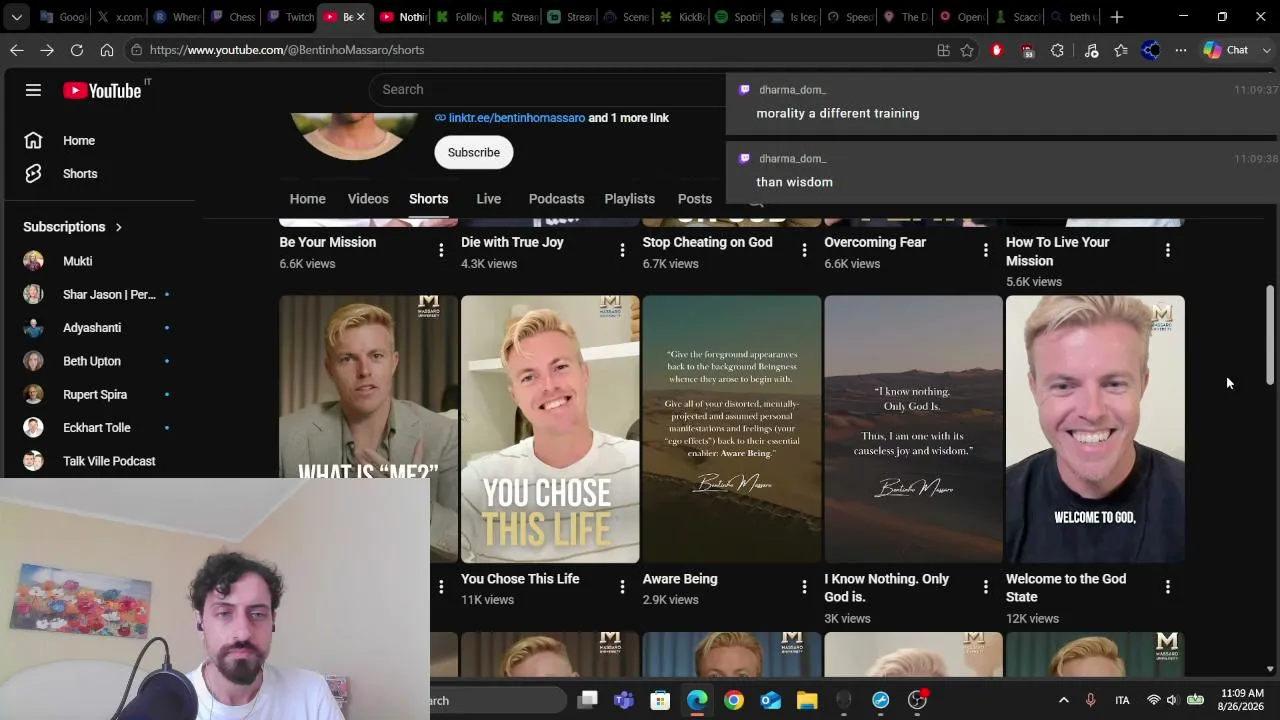
Task: Show hidden system tray icons
Action: pyautogui.click(x=1063, y=700)
